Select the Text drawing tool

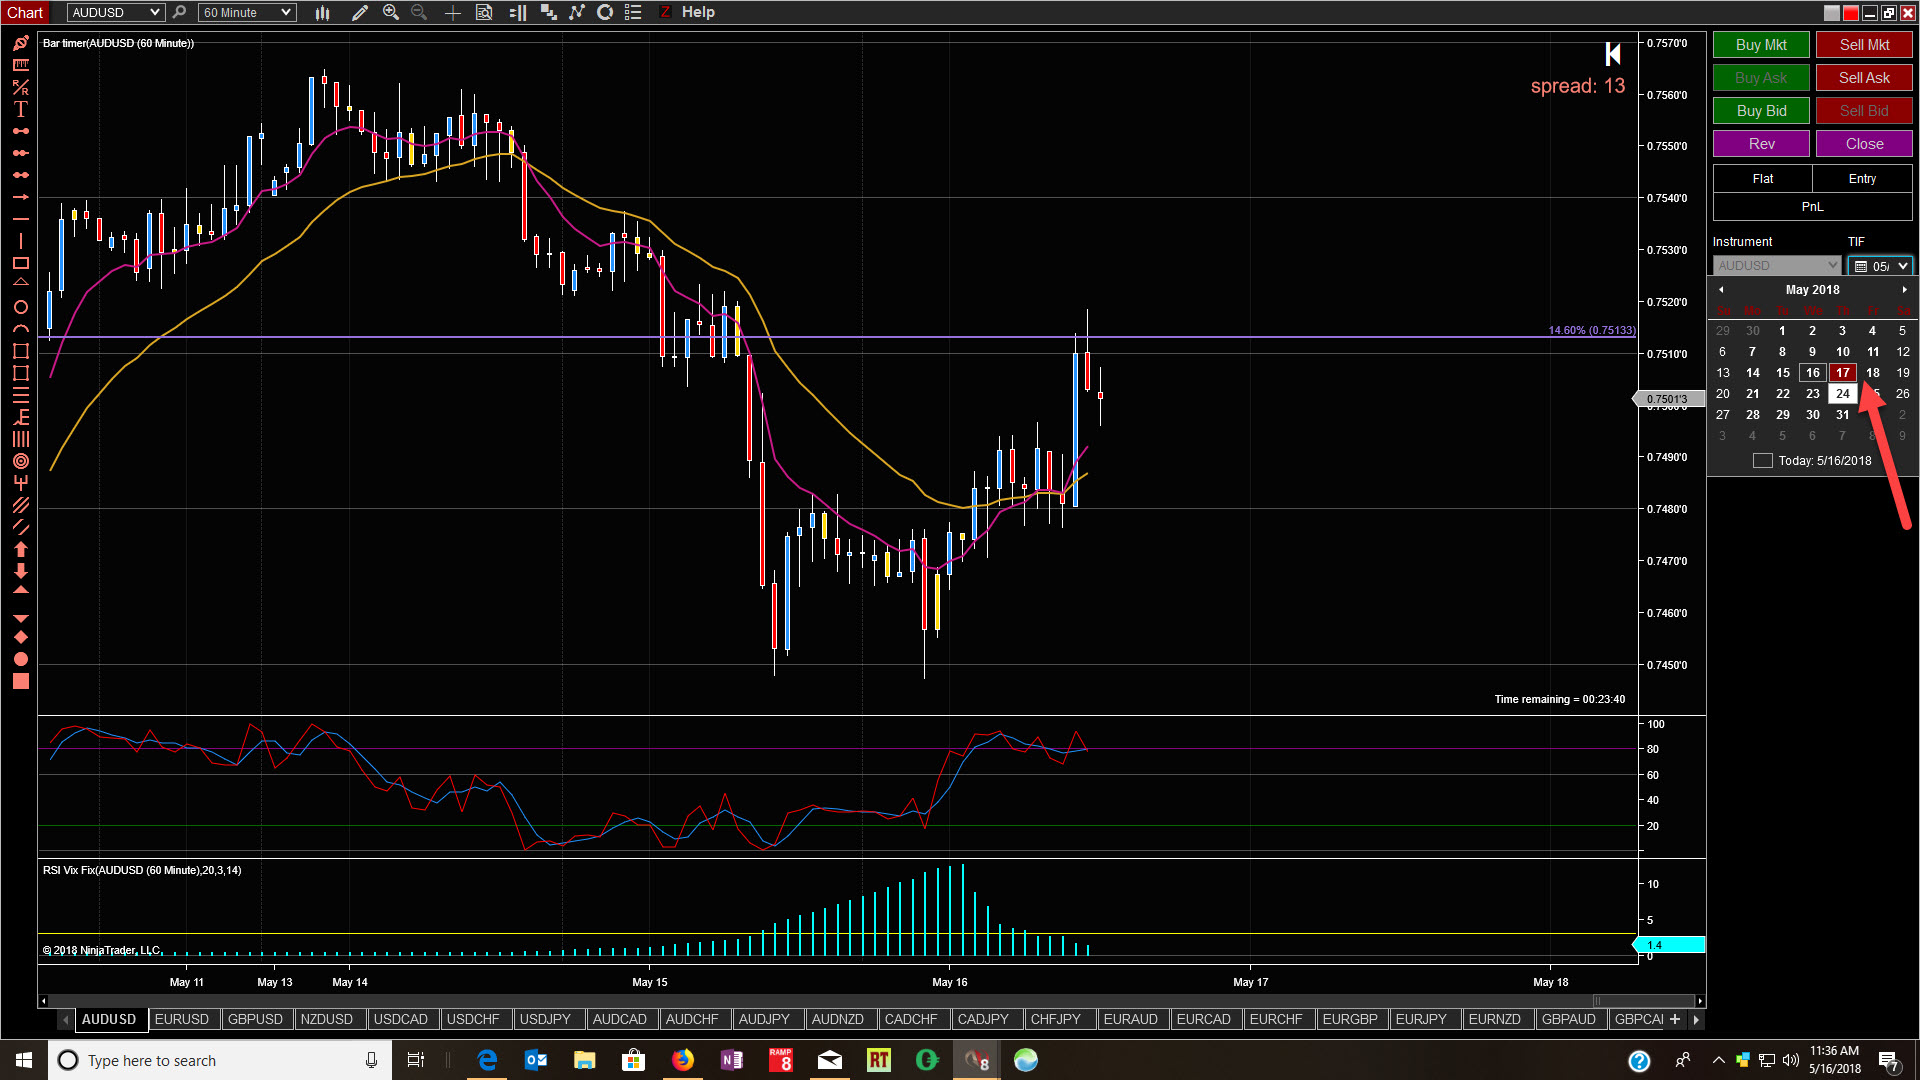point(20,109)
